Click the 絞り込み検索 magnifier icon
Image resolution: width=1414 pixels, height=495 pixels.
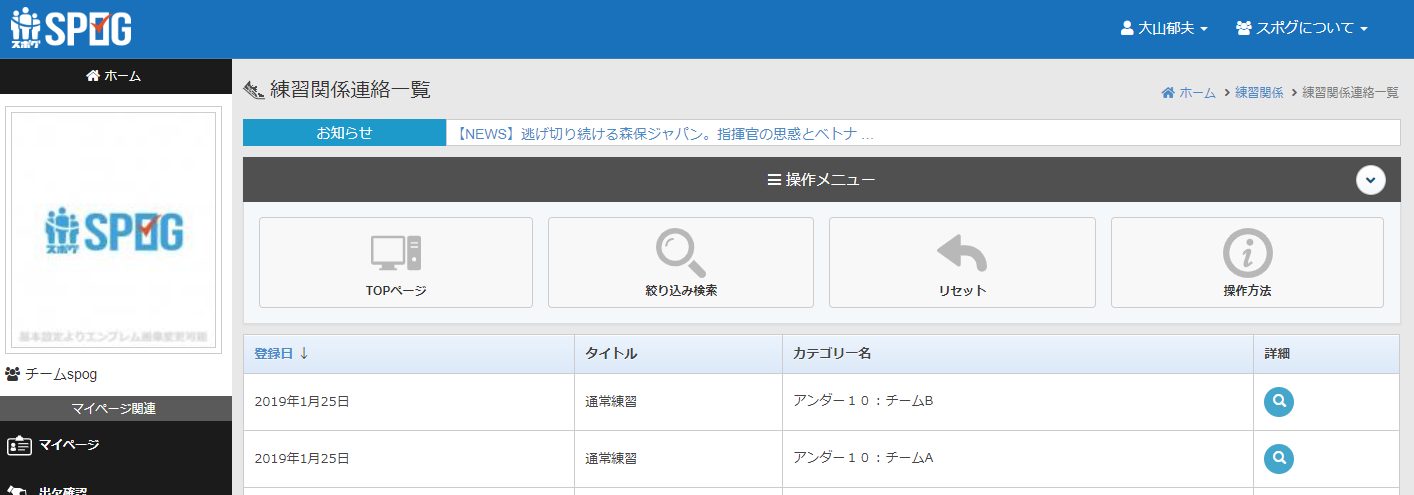[680, 252]
